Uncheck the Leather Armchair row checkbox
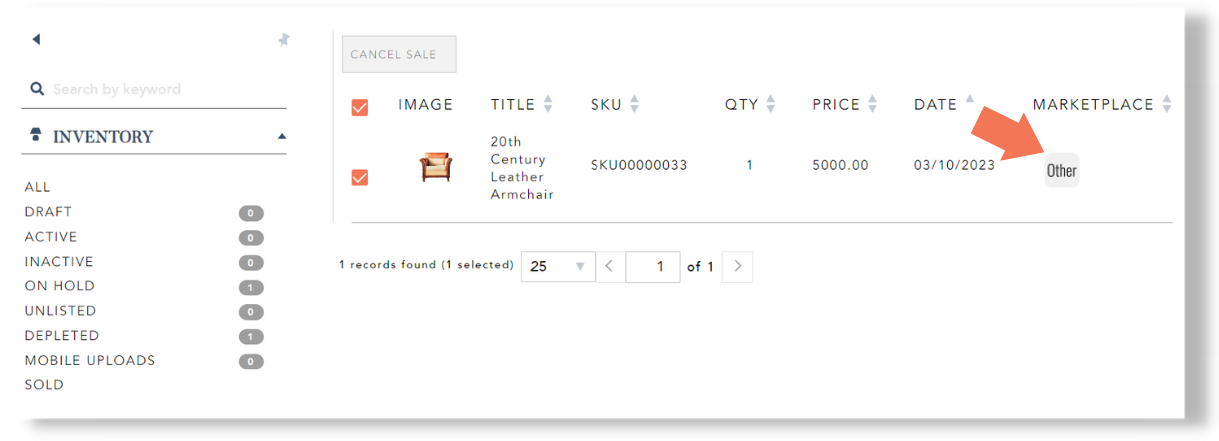 tap(360, 177)
